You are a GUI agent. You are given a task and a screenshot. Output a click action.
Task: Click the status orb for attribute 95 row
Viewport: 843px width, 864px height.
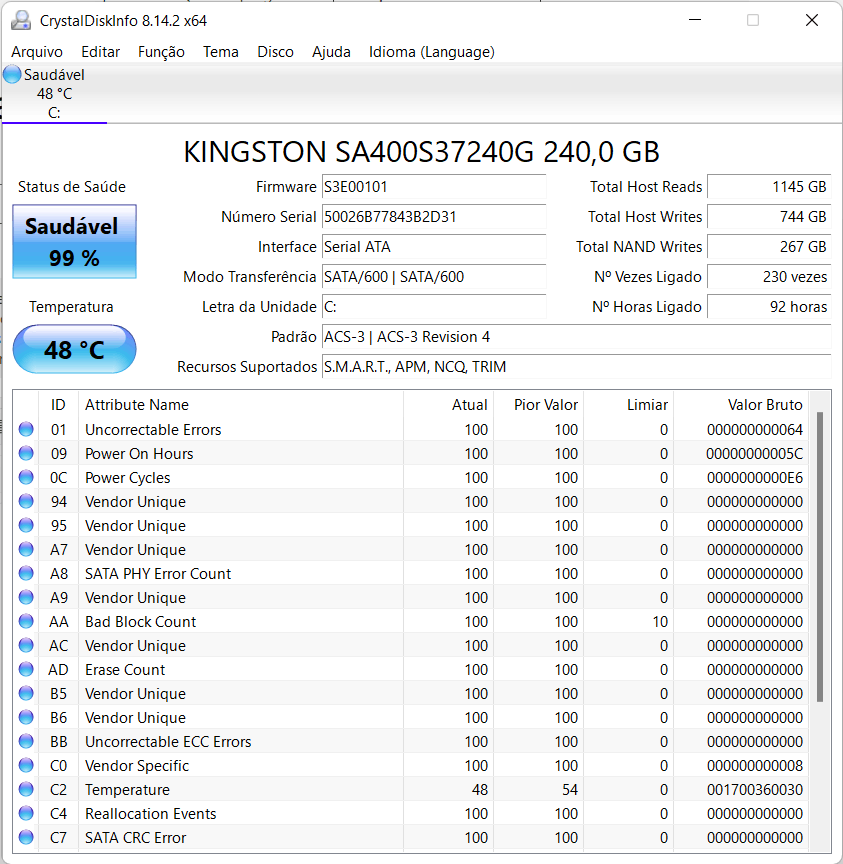pyautogui.click(x=26, y=525)
